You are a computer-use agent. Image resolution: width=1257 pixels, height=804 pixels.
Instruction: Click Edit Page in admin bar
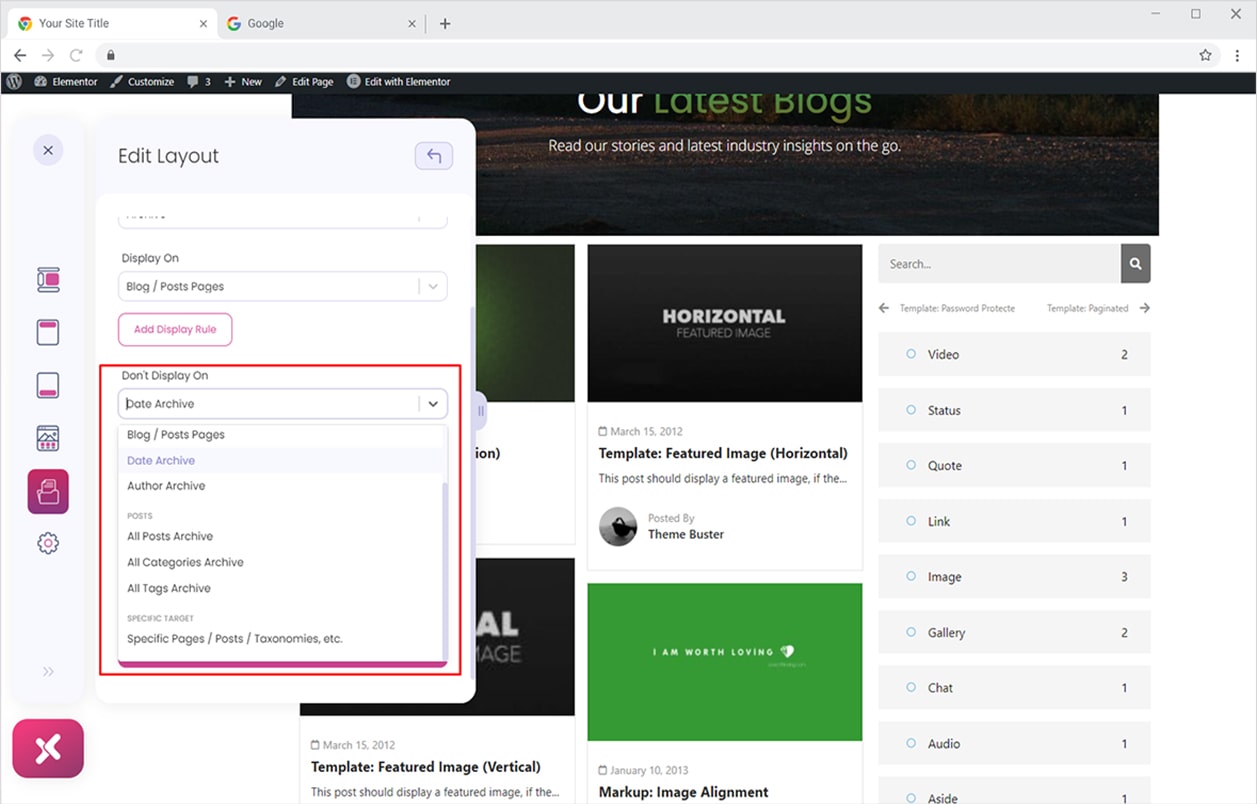(x=304, y=82)
